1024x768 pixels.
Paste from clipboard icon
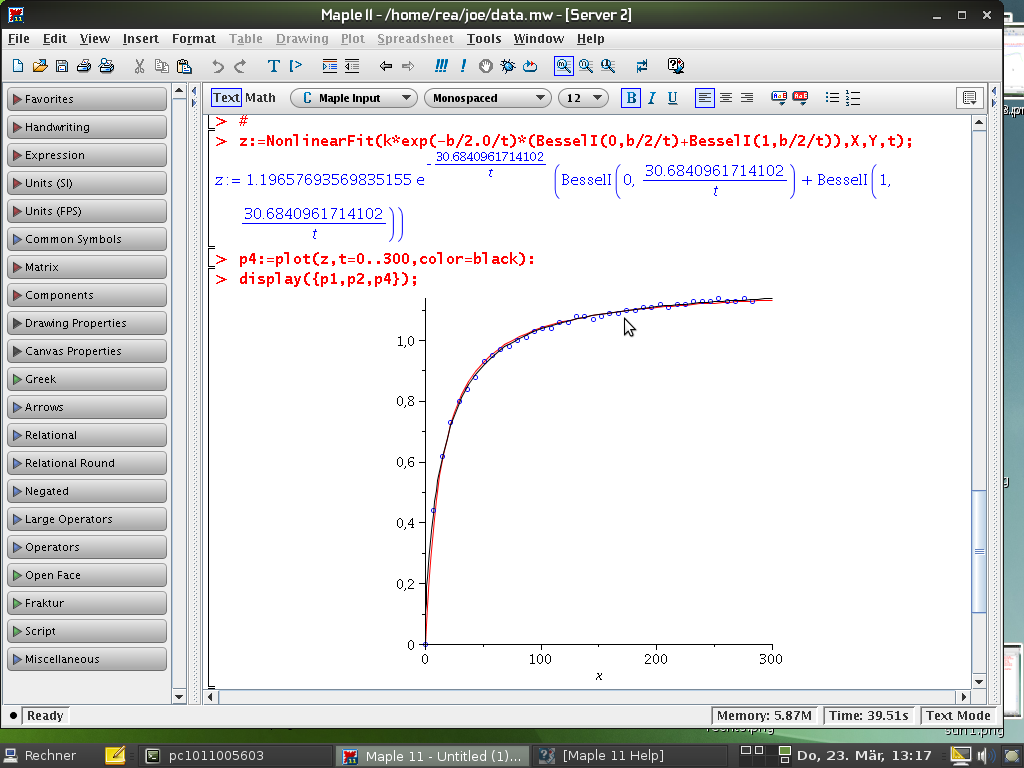point(184,66)
